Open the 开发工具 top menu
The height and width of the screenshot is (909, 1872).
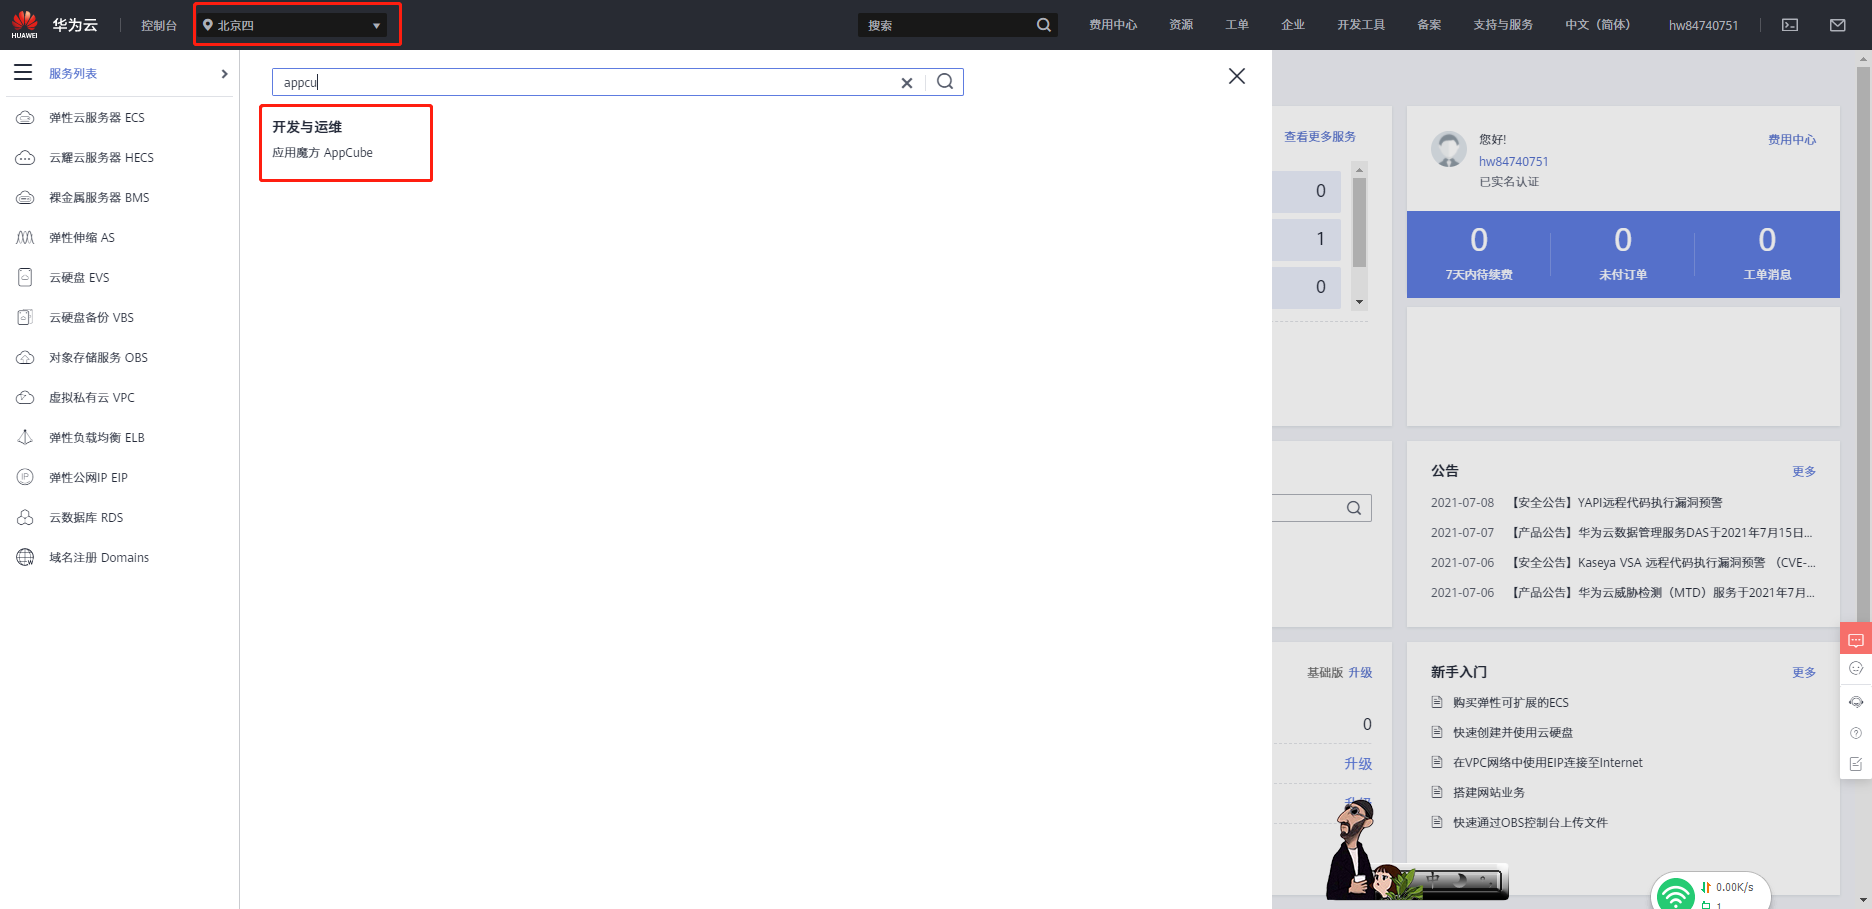pyautogui.click(x=1361, y=25)
